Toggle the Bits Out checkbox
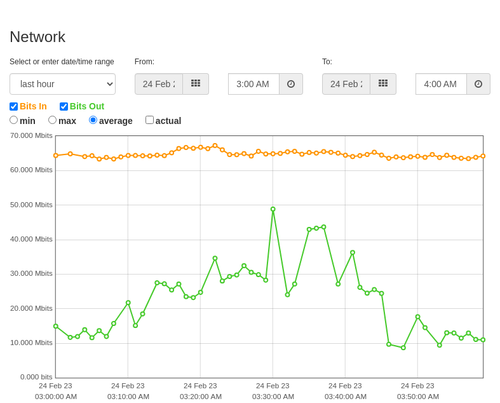This screenshot has width=500, height=403. tap(64, 106)
